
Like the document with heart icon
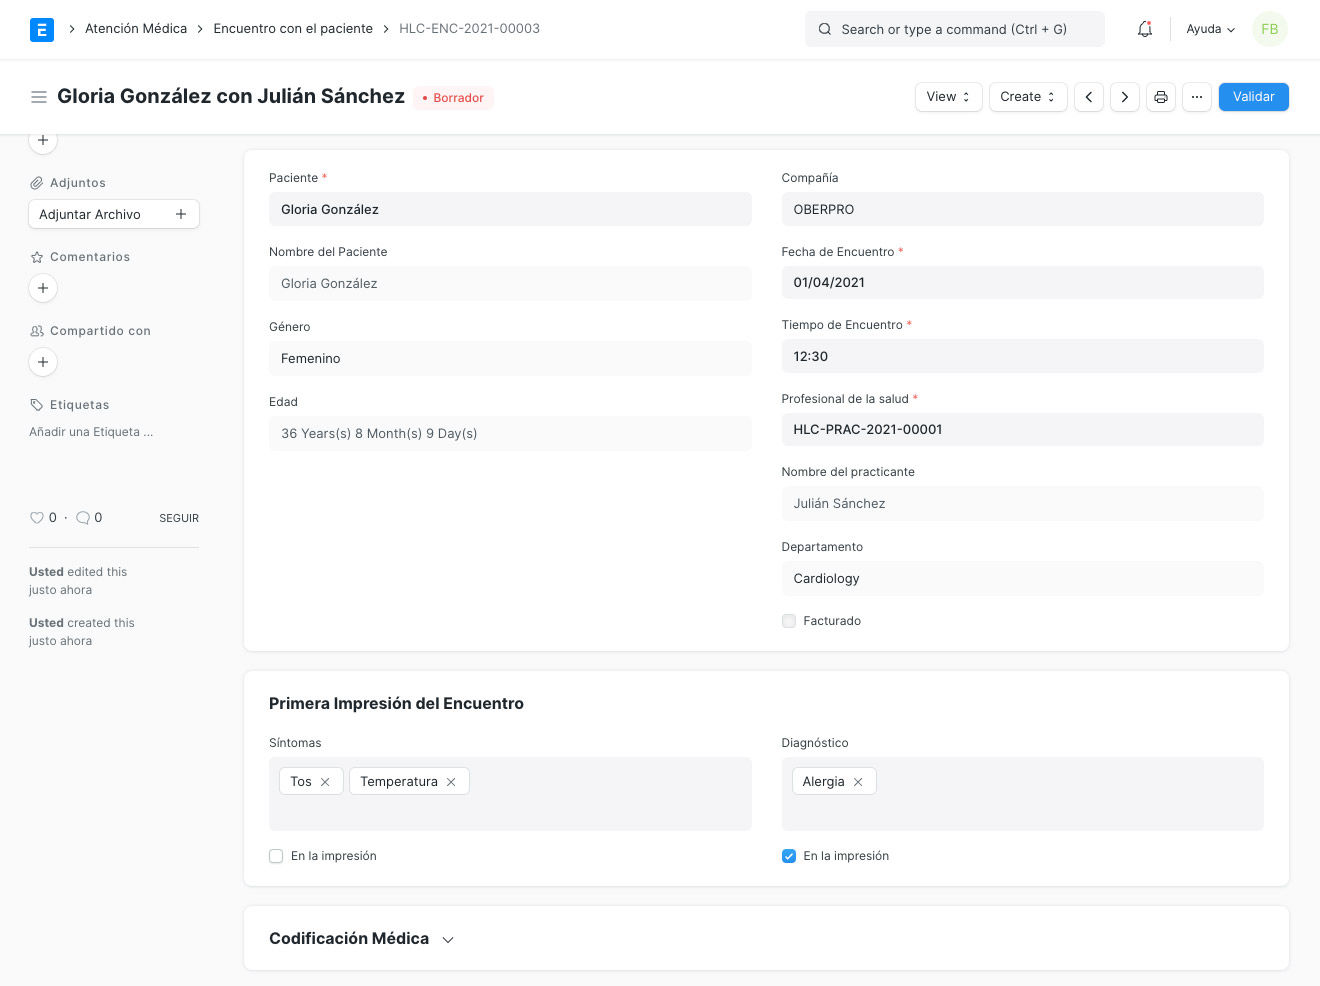pyautogui.click(x=37, y=518)
